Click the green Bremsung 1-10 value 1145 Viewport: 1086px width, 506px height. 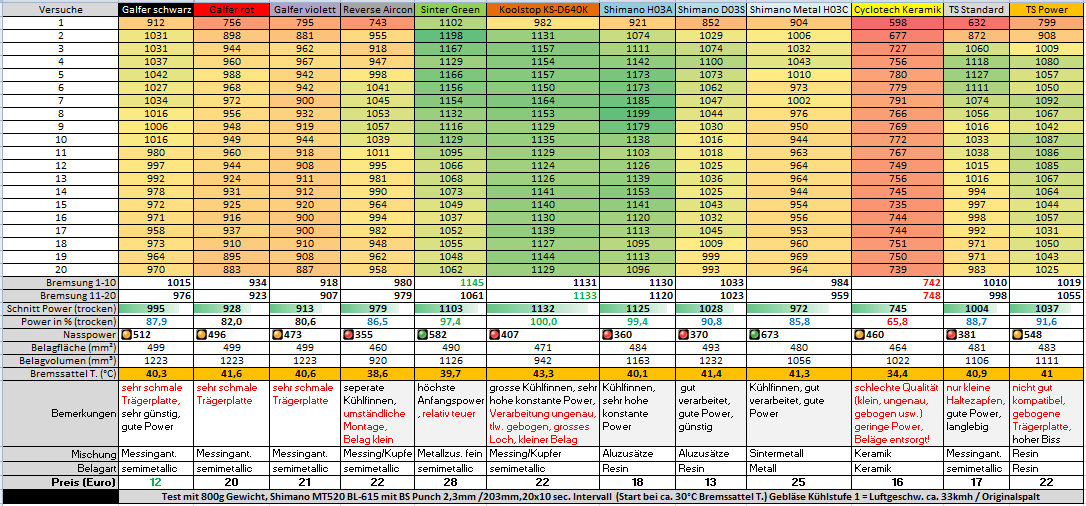pos(449,282)
